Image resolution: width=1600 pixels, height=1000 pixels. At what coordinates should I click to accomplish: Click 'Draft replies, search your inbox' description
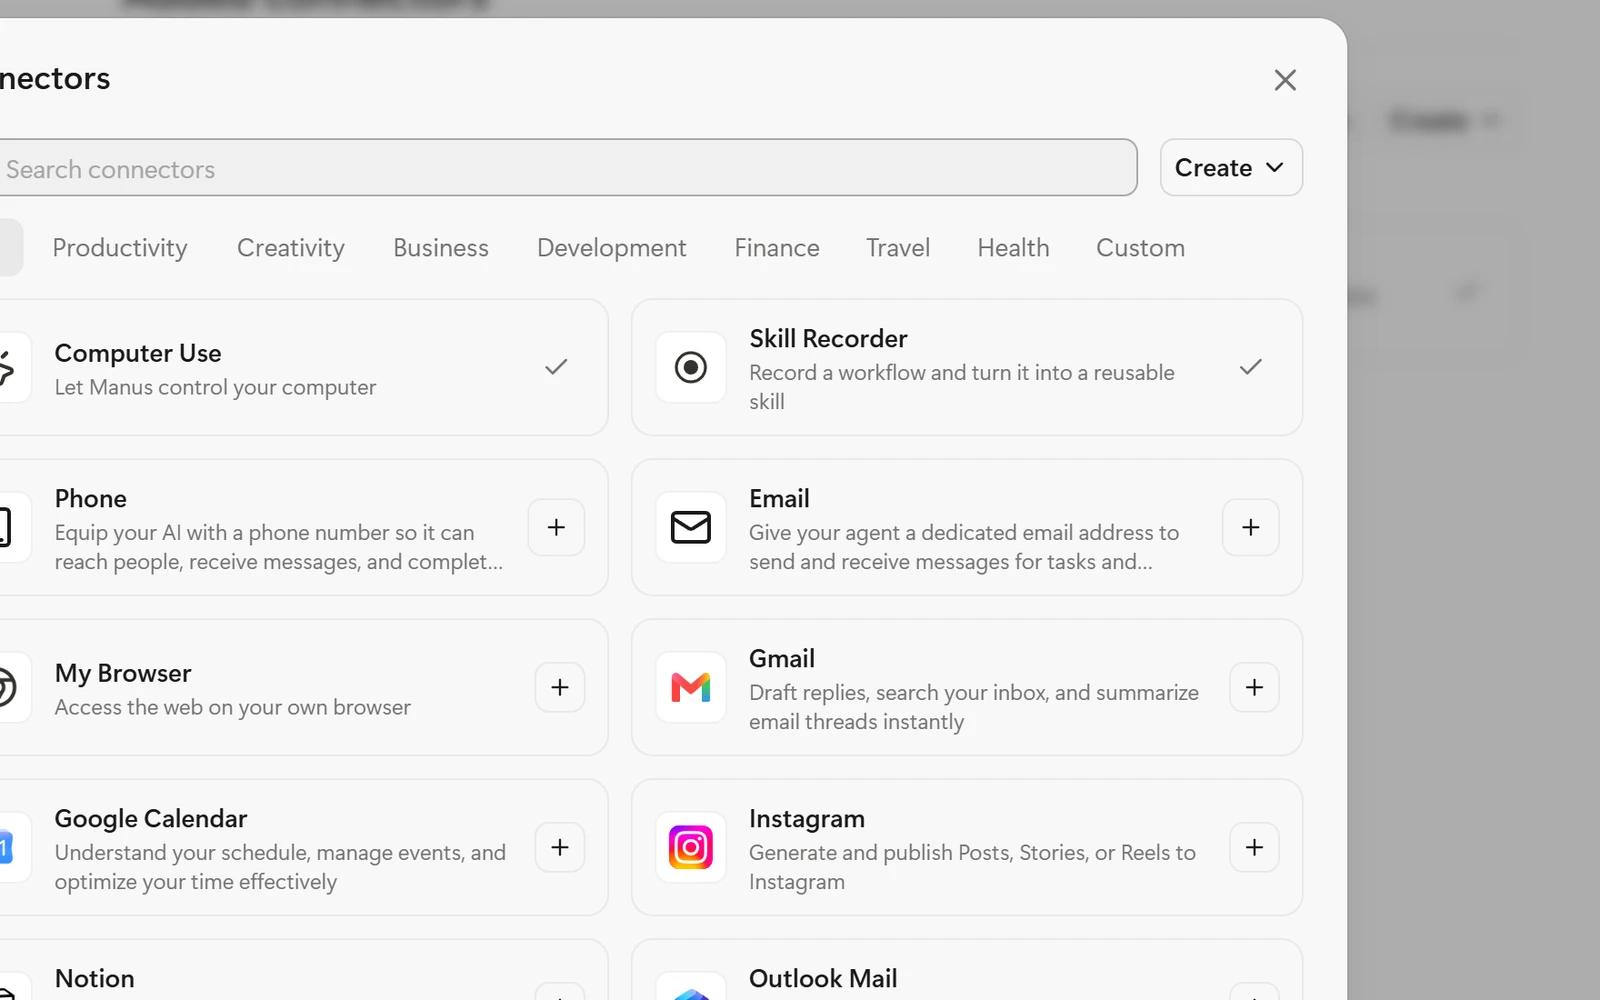(974, 707)
